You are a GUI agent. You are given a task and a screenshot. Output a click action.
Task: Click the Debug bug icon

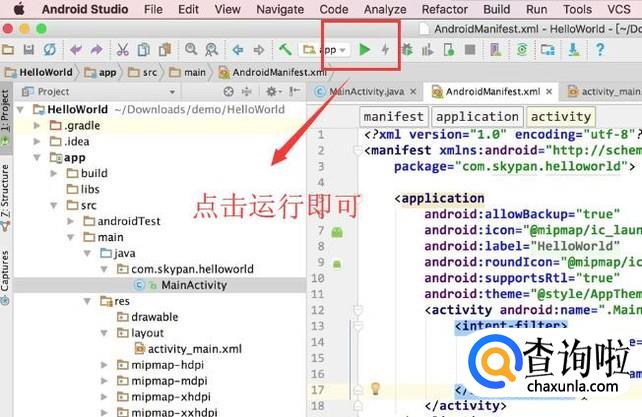407,50
